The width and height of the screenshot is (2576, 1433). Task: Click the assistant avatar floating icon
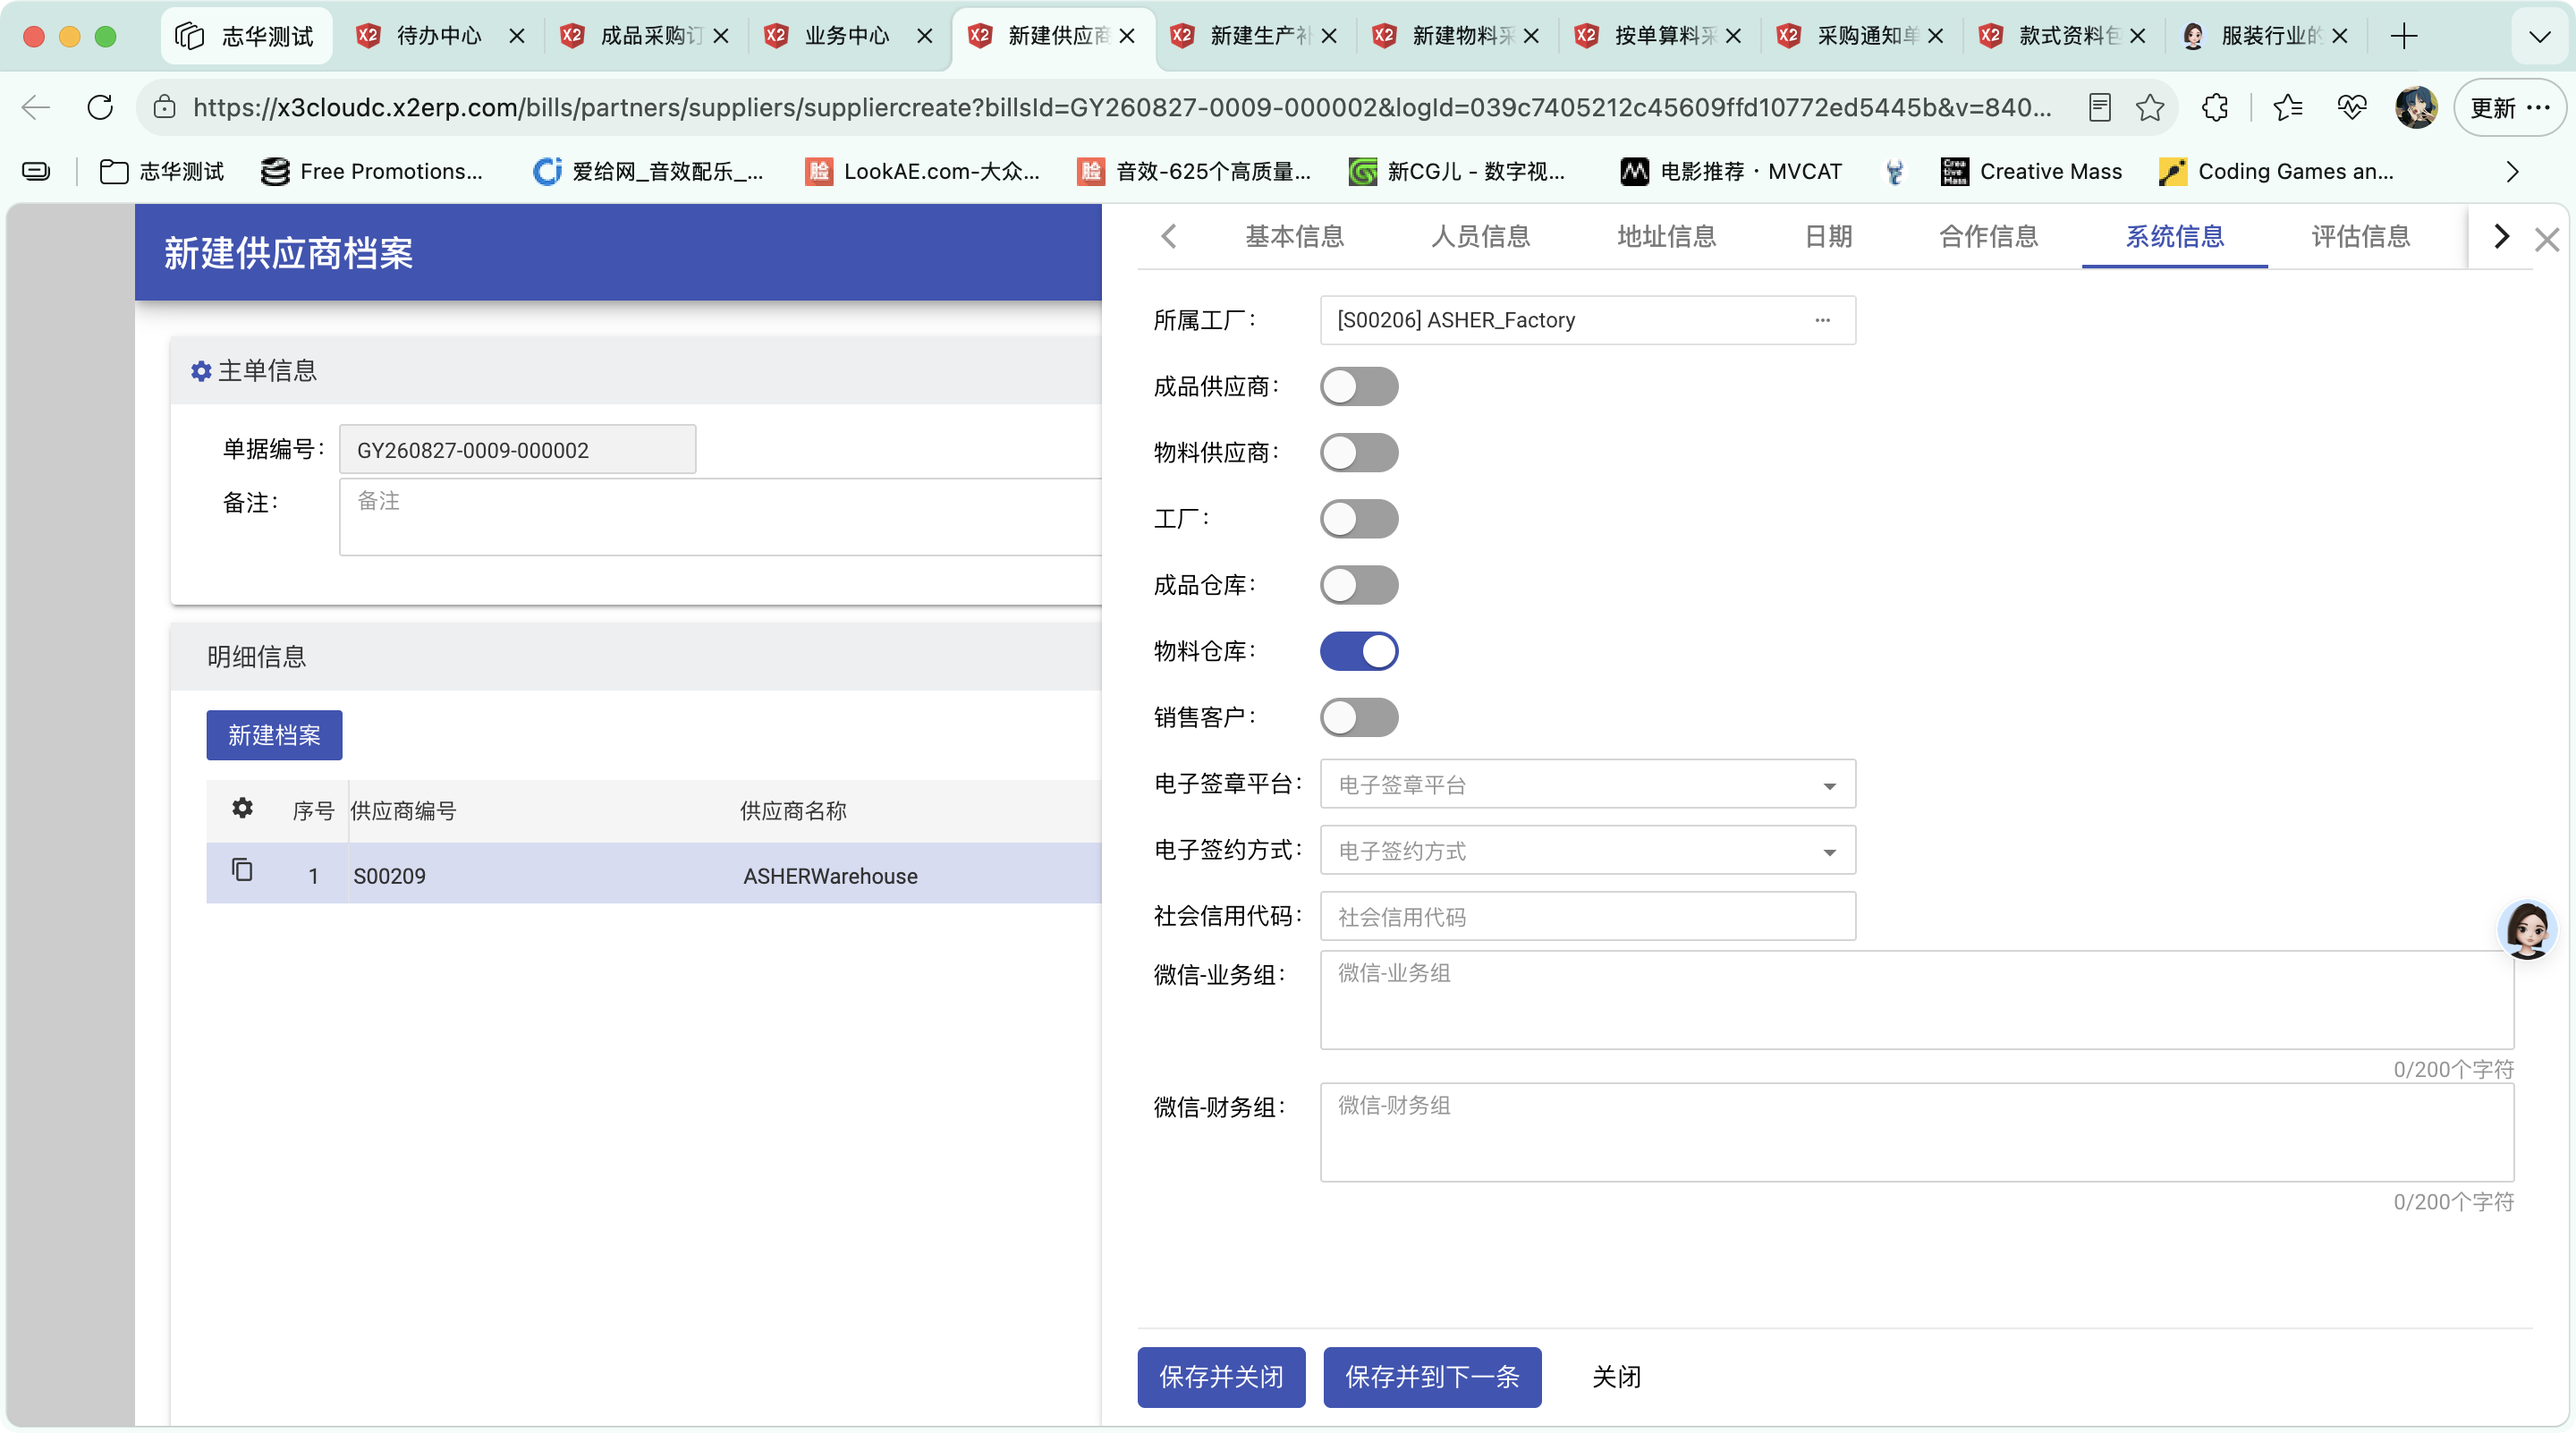2528,929
